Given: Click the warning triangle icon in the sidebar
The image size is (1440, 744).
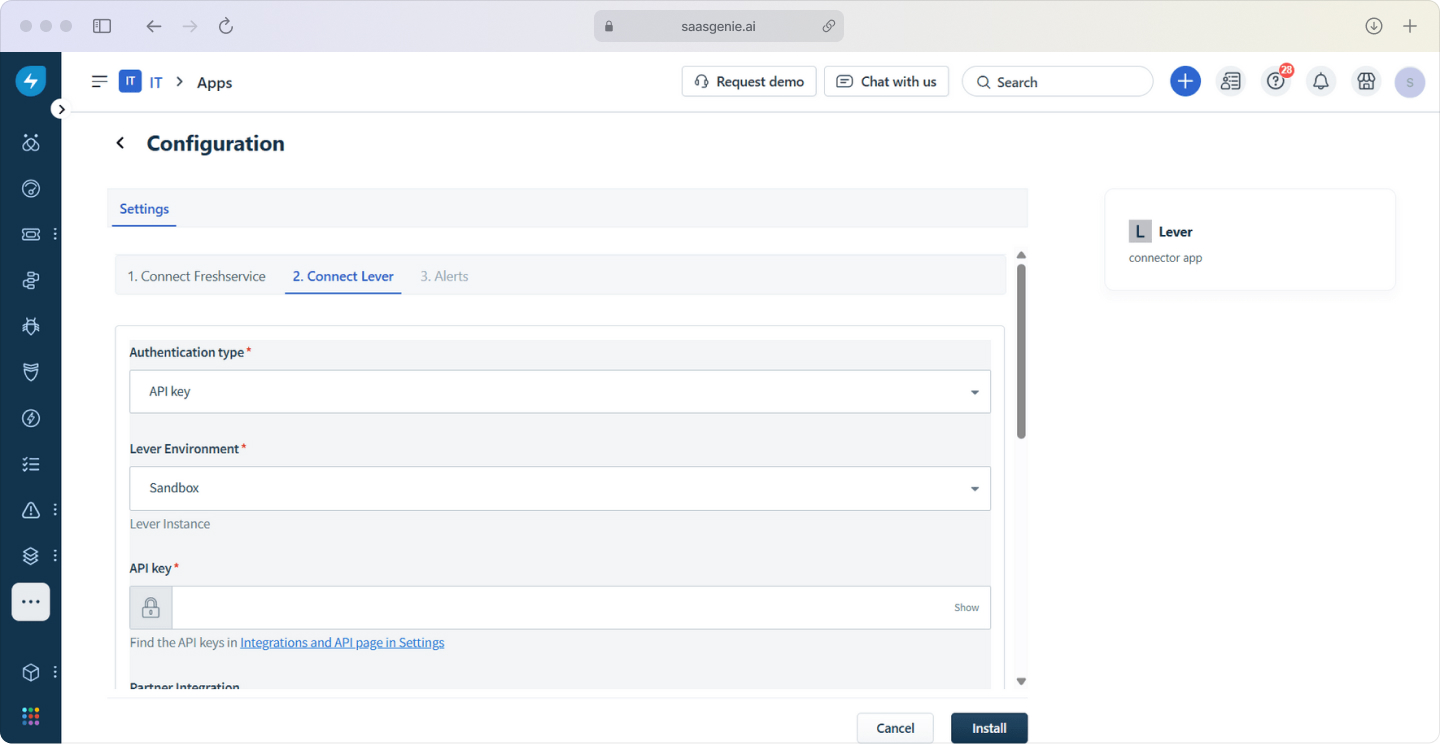Looking at the screenshot, I should pos(30,509).
